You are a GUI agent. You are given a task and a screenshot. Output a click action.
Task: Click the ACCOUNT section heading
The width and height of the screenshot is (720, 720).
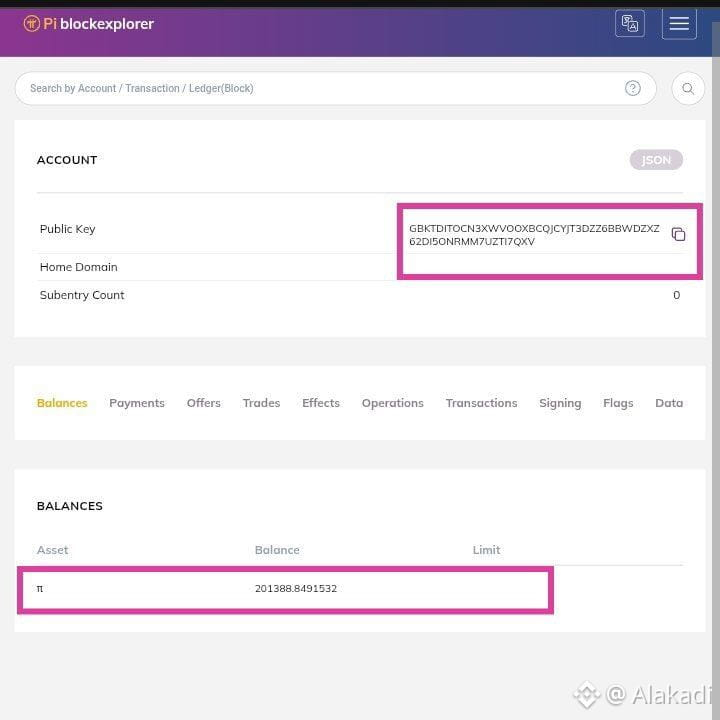tap(67, 160)
